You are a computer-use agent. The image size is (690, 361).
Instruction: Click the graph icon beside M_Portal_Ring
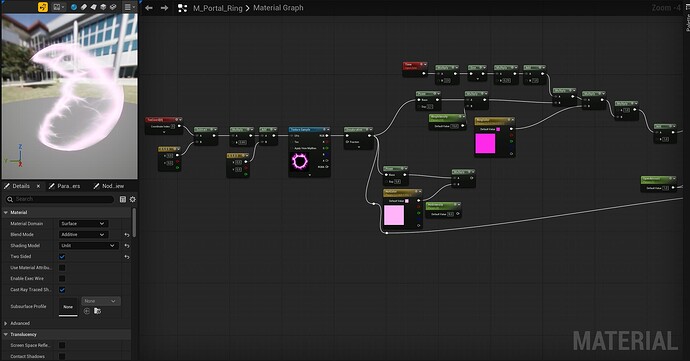pos(182,8)
